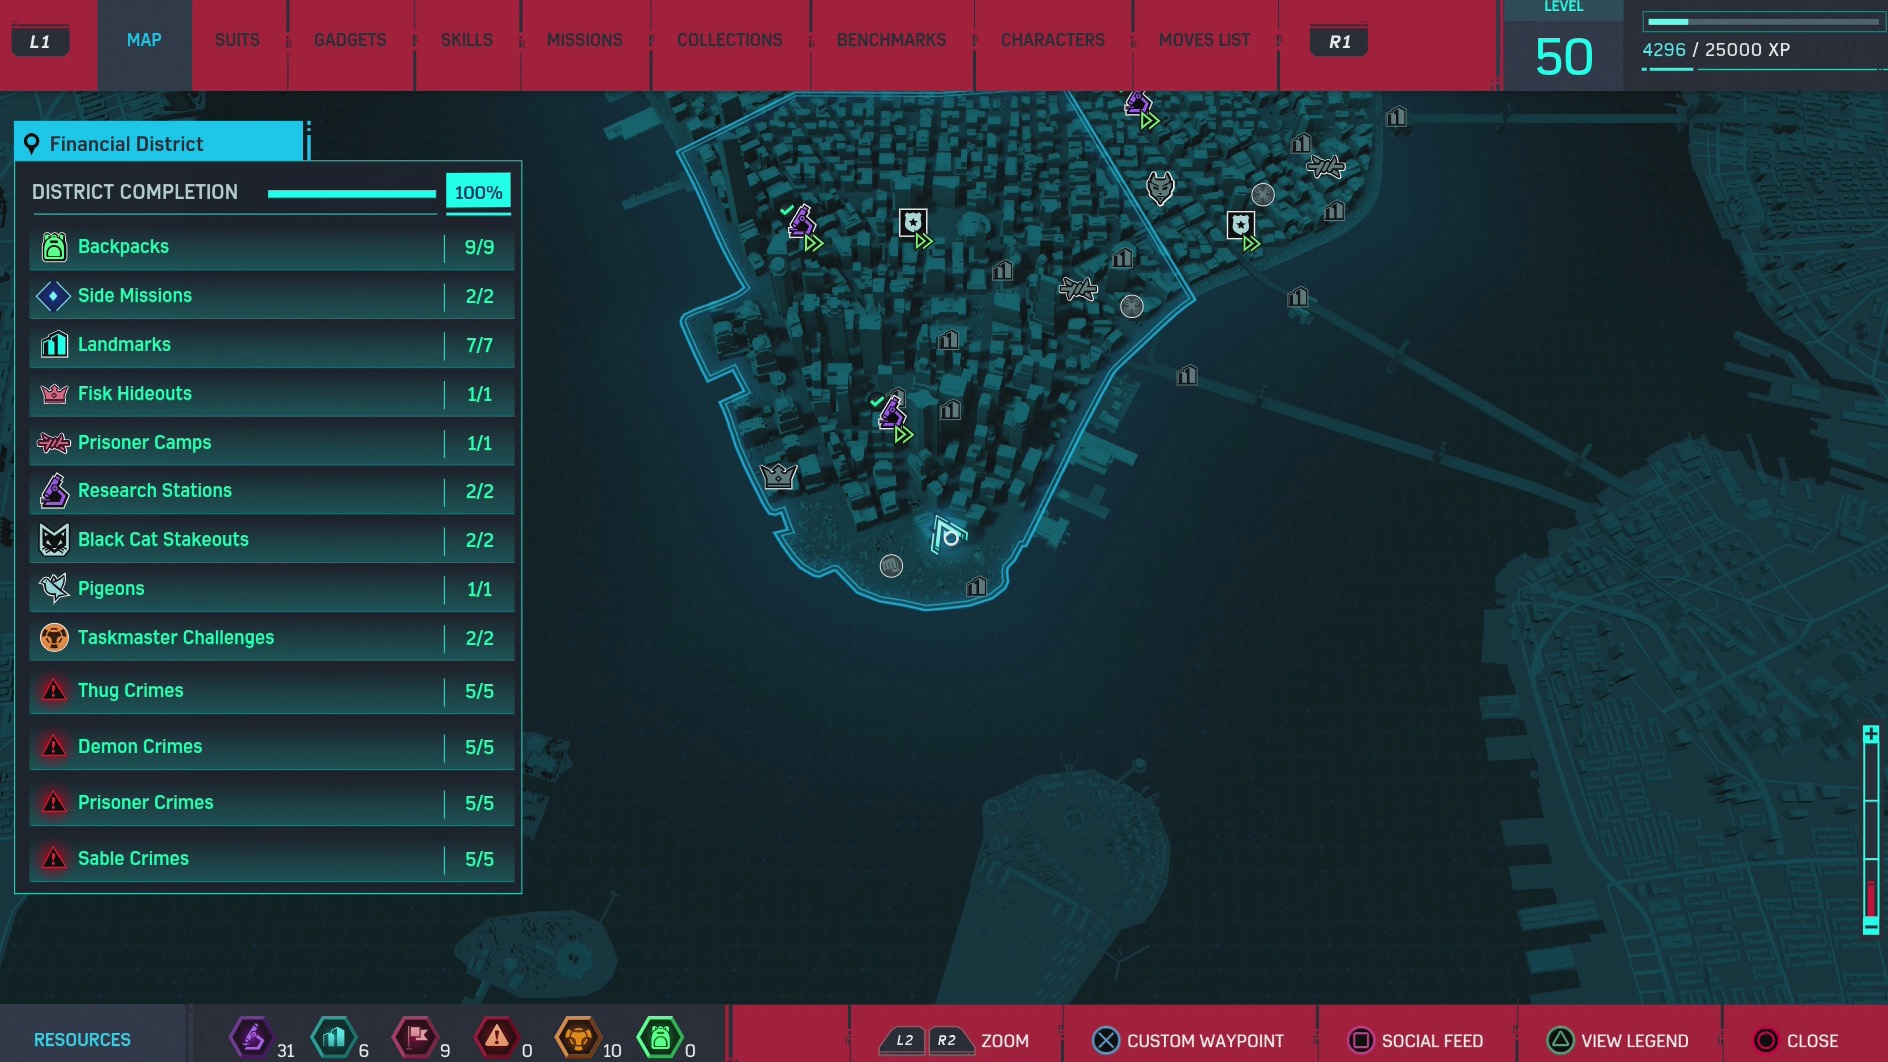Open the Social Feed
This screenshot has height=1062, width=1888.
coord(1416,1041)
